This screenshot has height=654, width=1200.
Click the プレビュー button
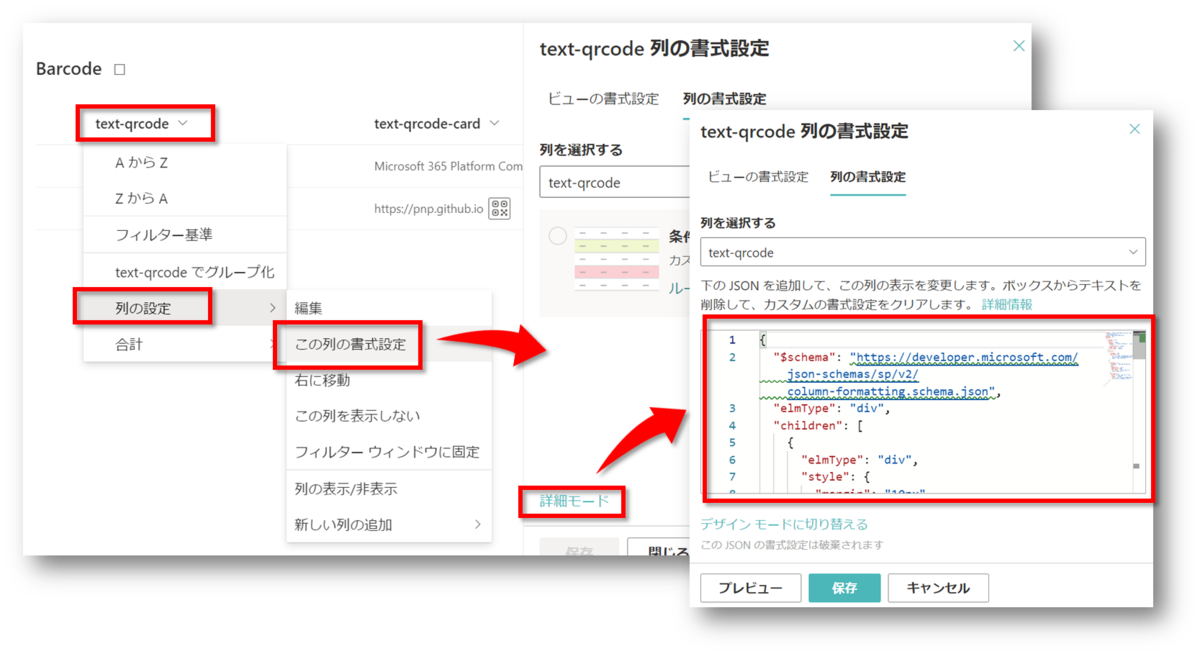coord(750,588)
